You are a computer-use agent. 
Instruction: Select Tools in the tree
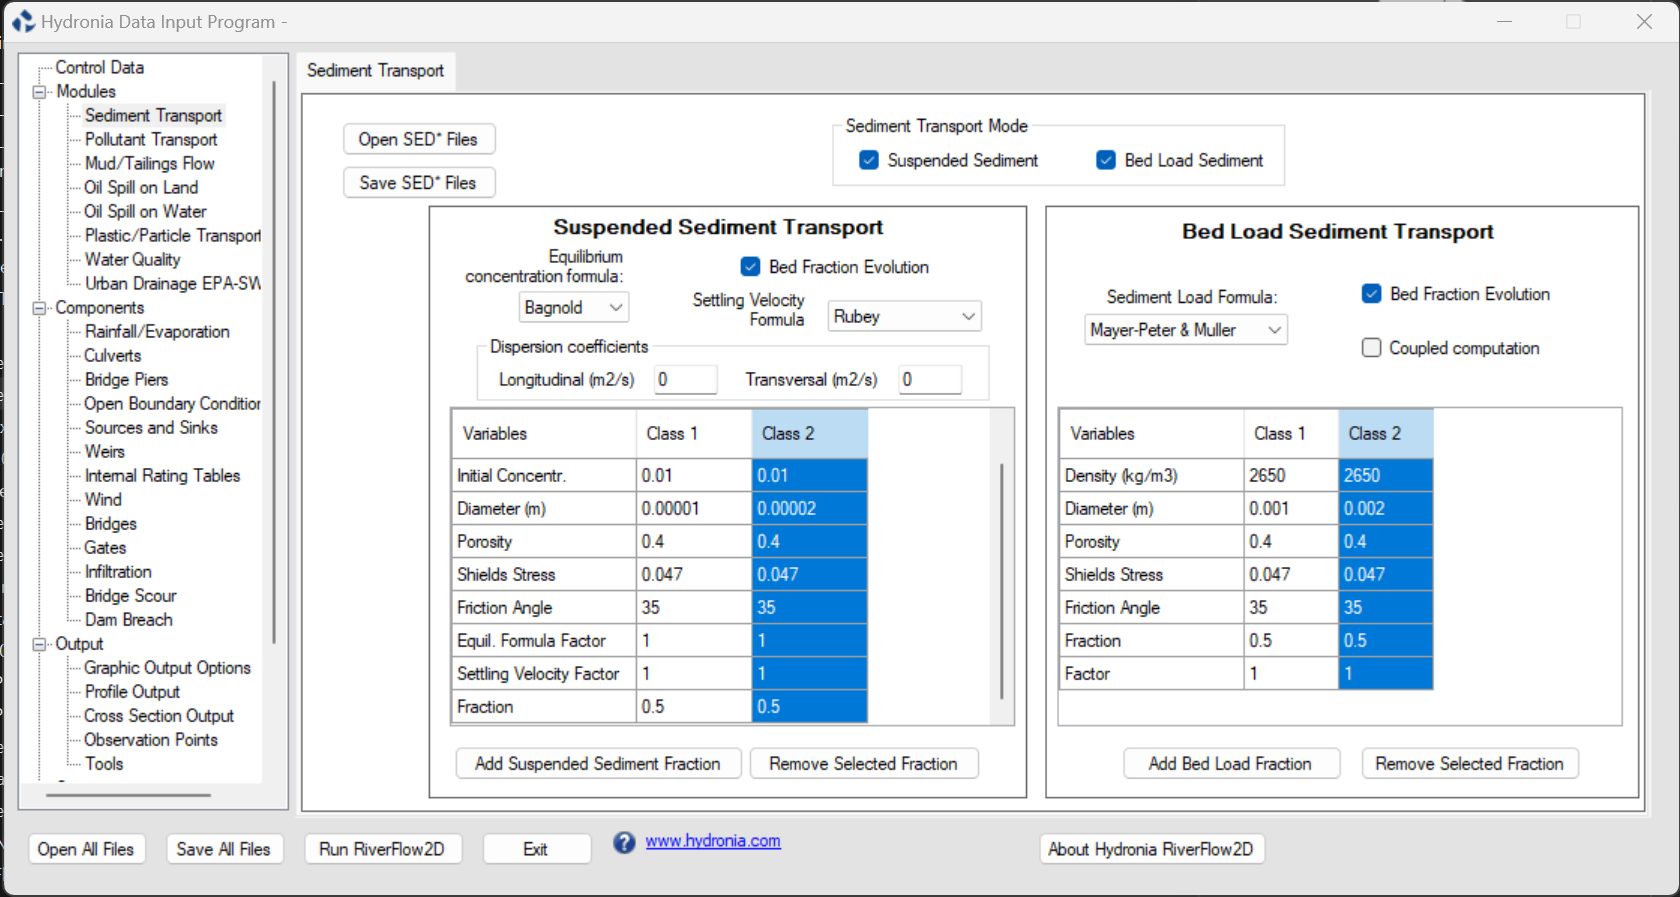point(104,763)
